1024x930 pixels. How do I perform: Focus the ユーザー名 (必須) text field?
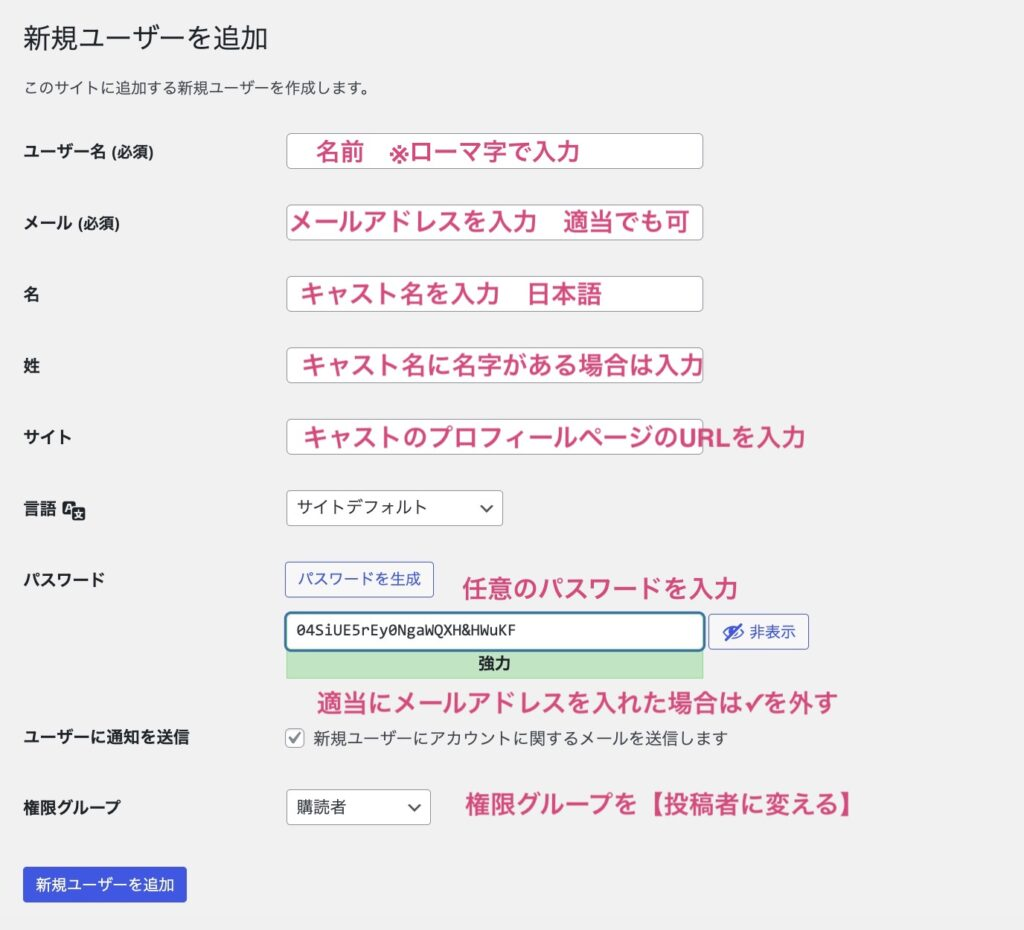pyautogui.click(x=494, y=151)
